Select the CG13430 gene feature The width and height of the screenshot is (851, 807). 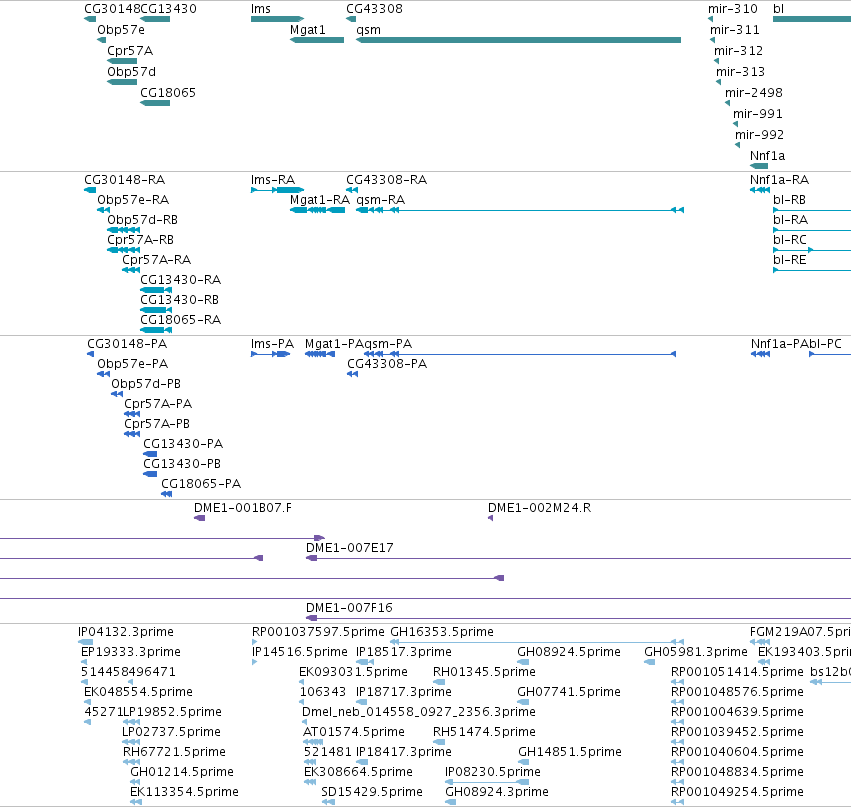point(155,20)
